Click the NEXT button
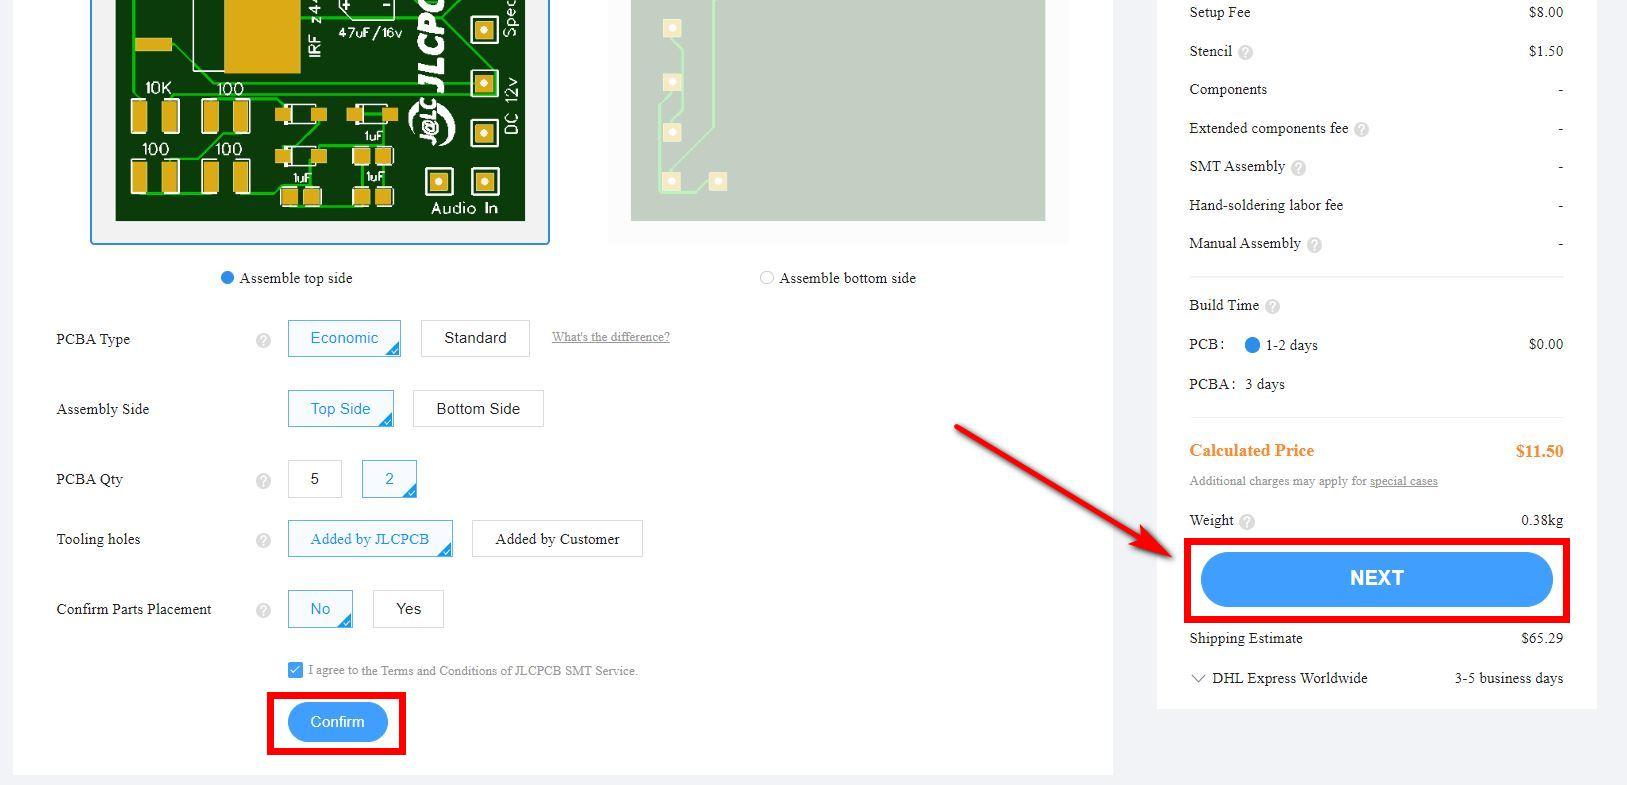 coord(1376,579)
